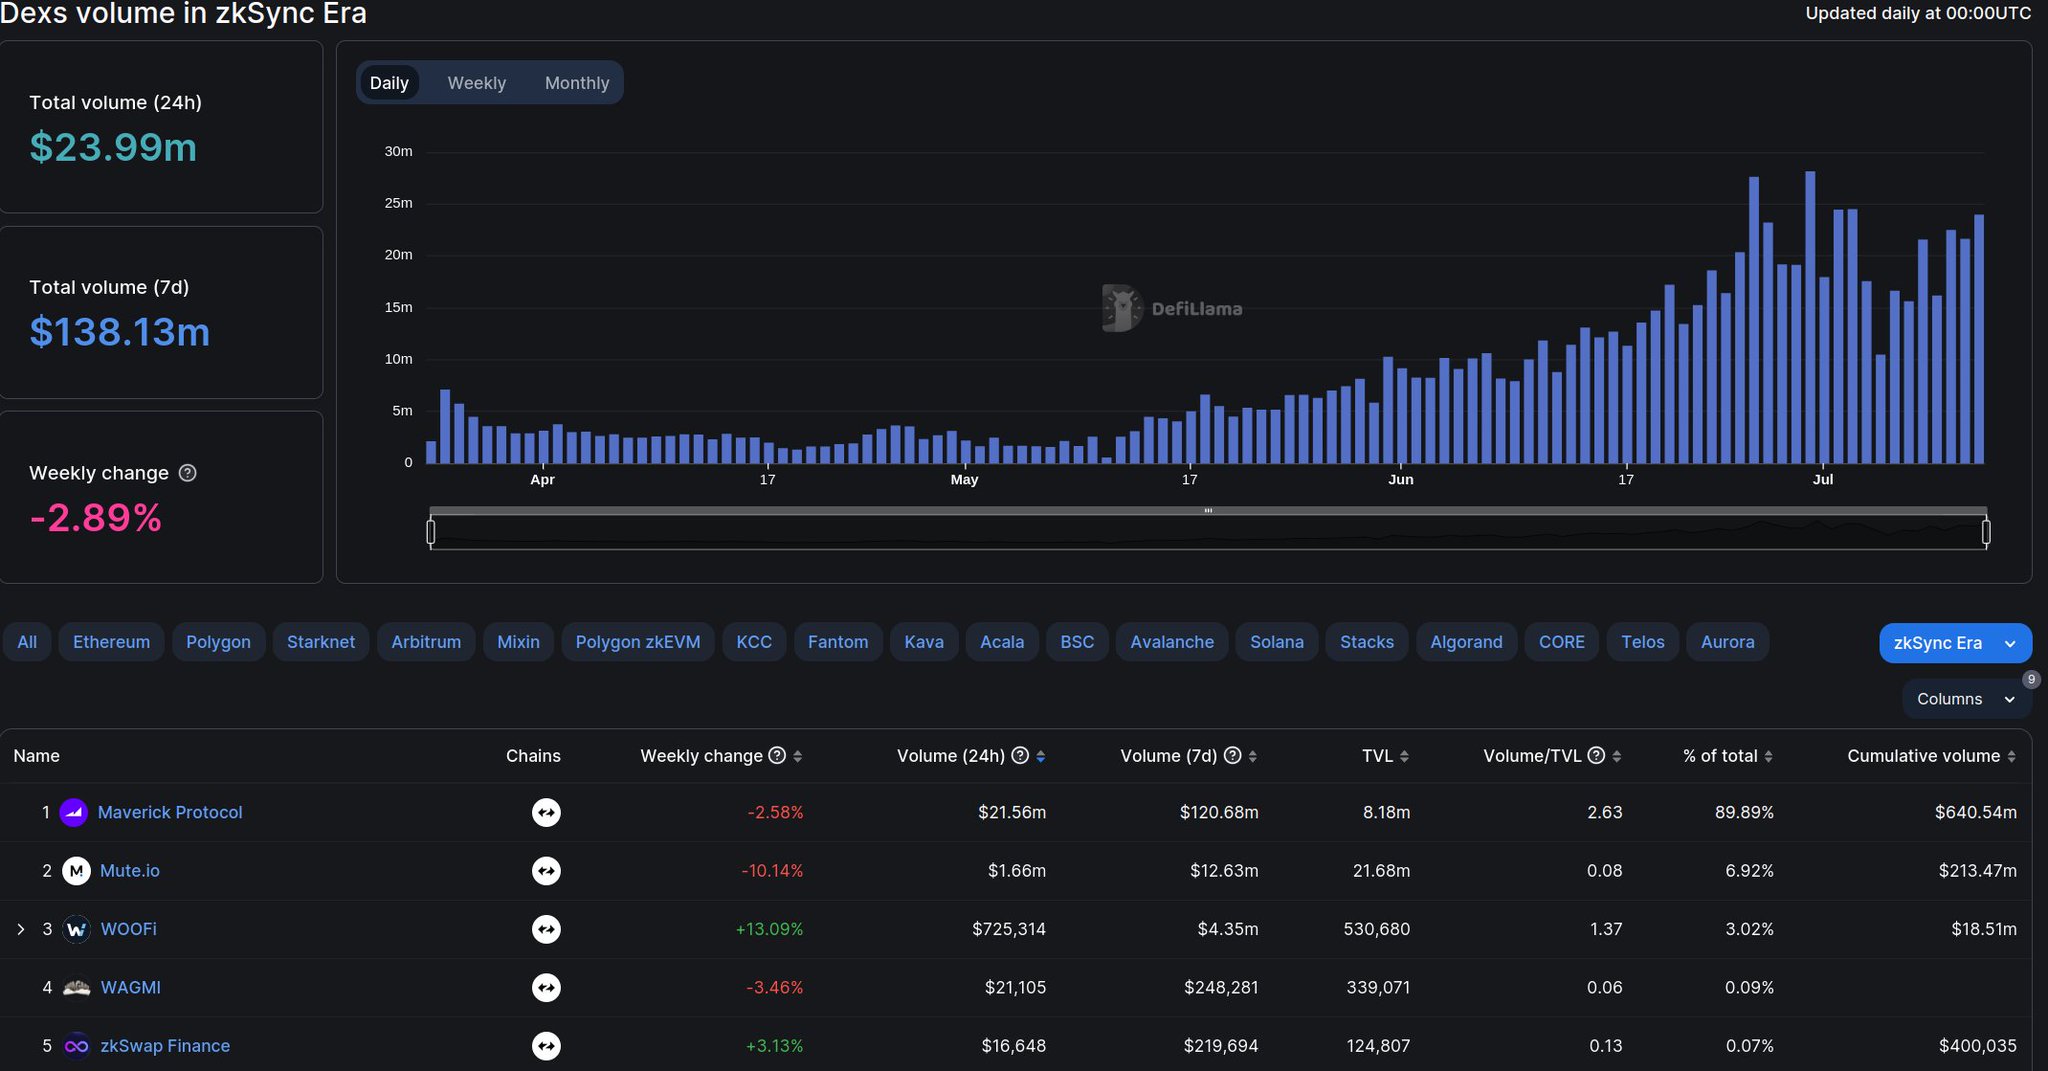Open the zkSync Era chain dropdown
The width and height of the screenshot is (2048, 1071).
[1954, 643]
